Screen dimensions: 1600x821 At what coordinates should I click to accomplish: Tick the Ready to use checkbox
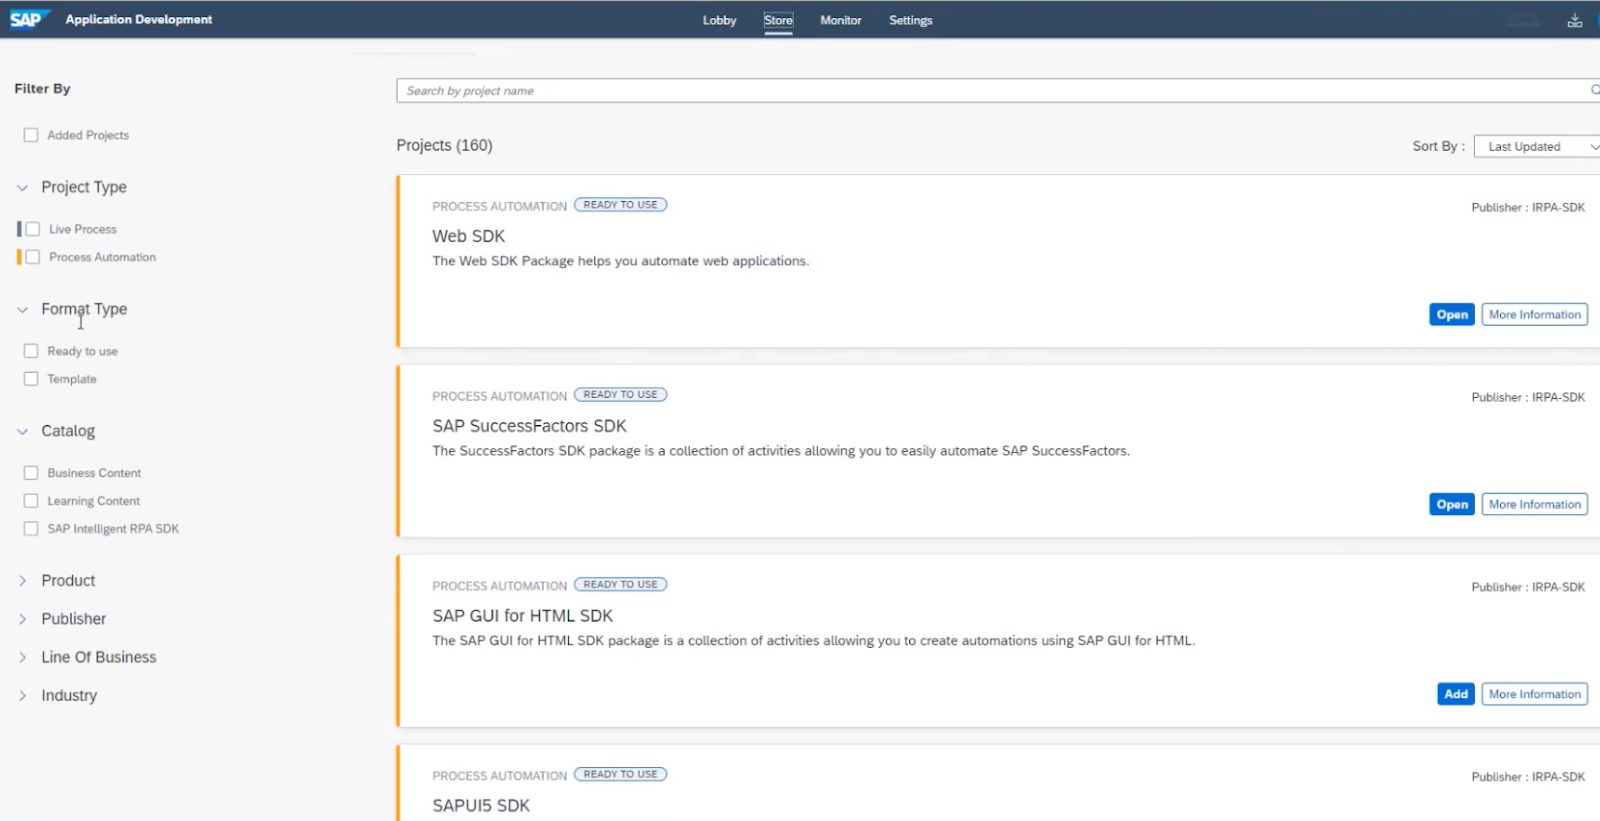pyautogui.click(x=31, y=351)
